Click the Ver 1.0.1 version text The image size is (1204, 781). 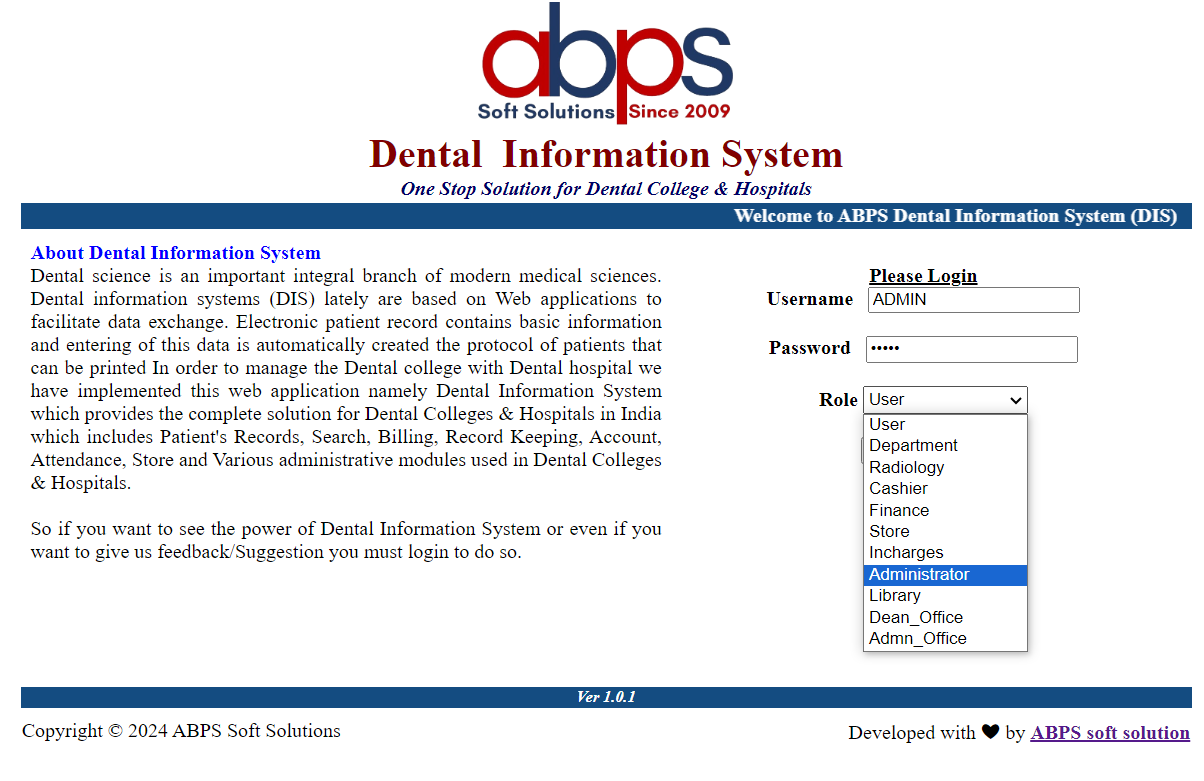[606, 697]
